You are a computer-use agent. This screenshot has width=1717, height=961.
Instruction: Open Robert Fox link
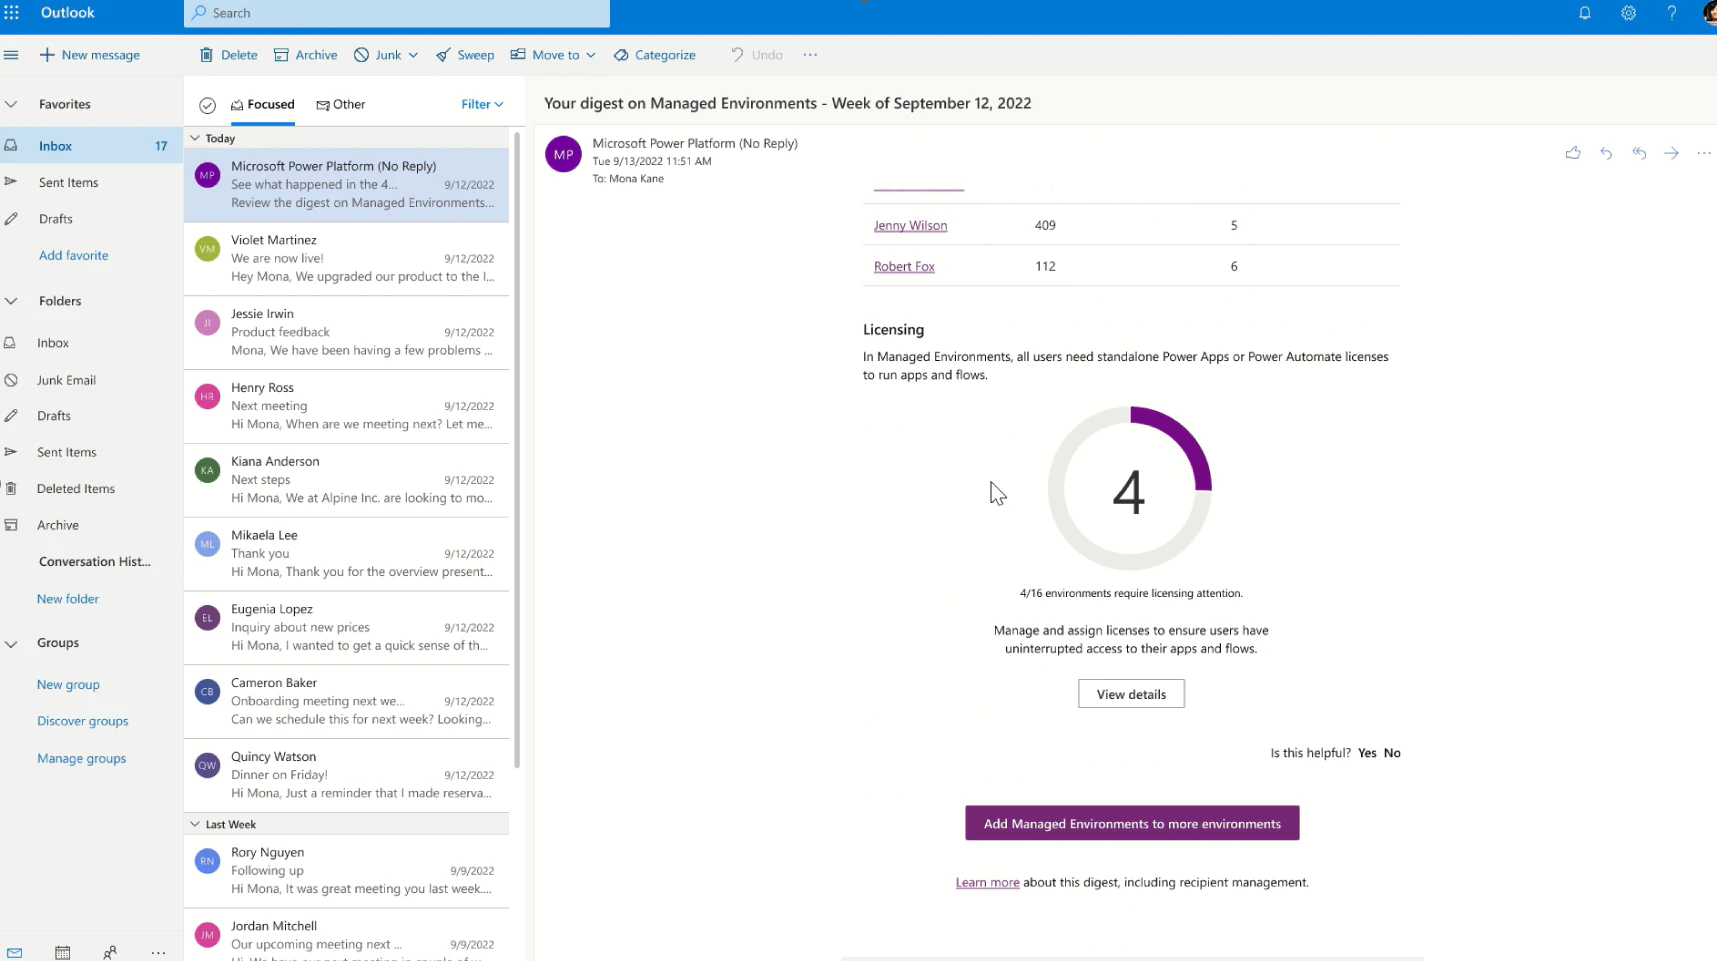pos(904,266)
